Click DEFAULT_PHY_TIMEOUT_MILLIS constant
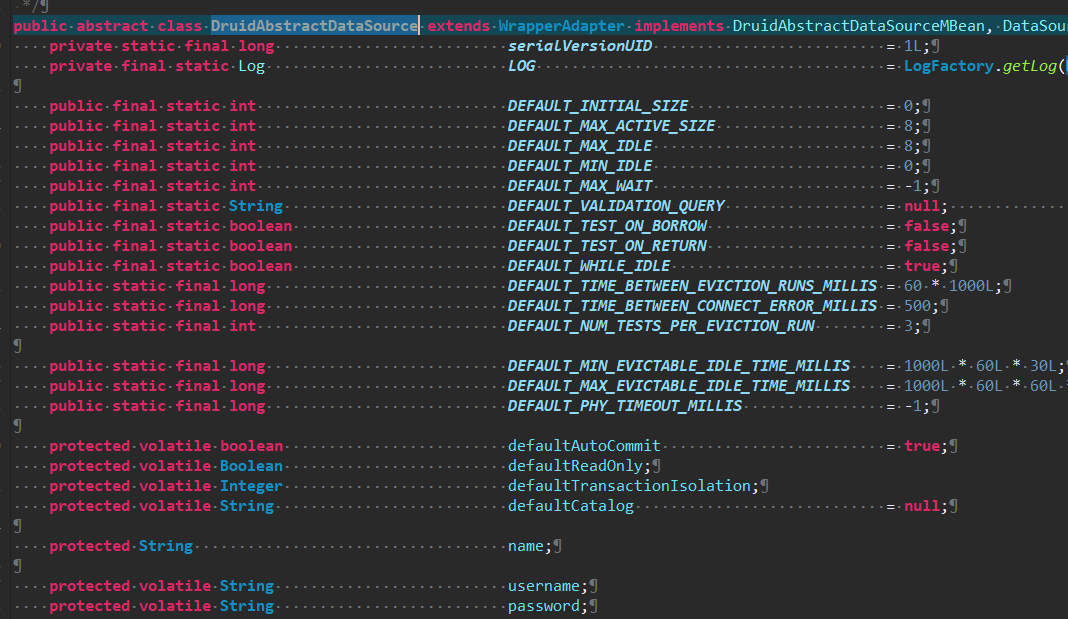Screen dimensions: 1068x619 (x=625, y=406)
